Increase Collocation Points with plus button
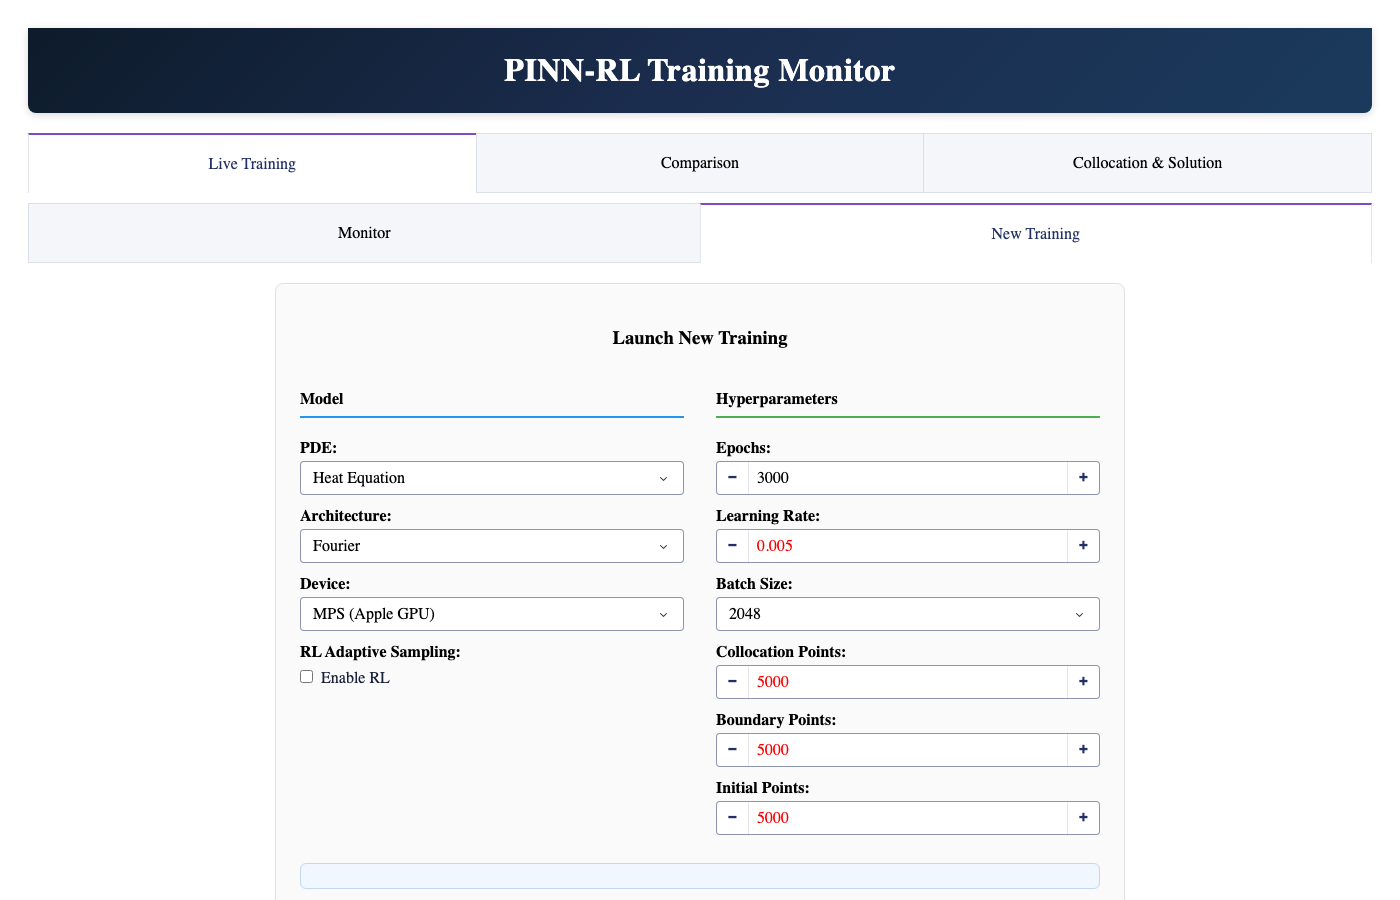 coord(1083,682)
